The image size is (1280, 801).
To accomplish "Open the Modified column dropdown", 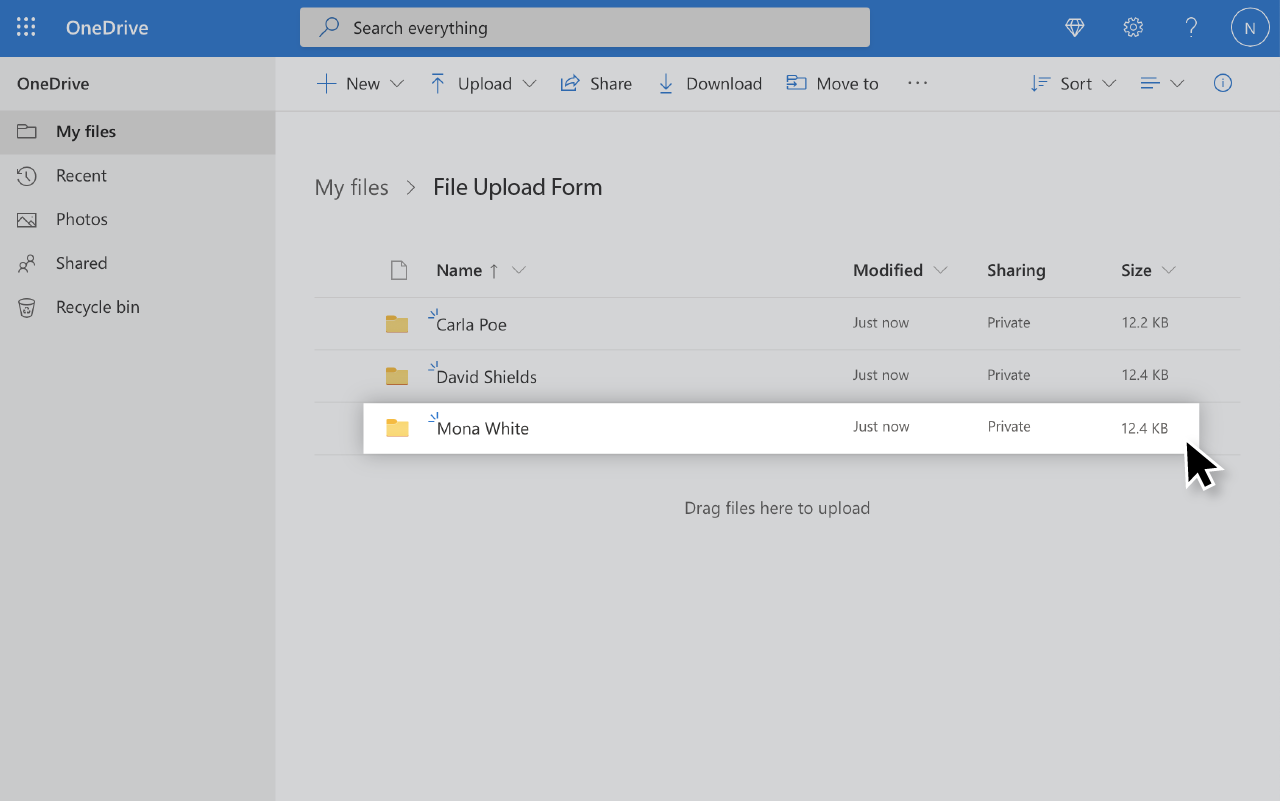I will click(x=940, y=270).
